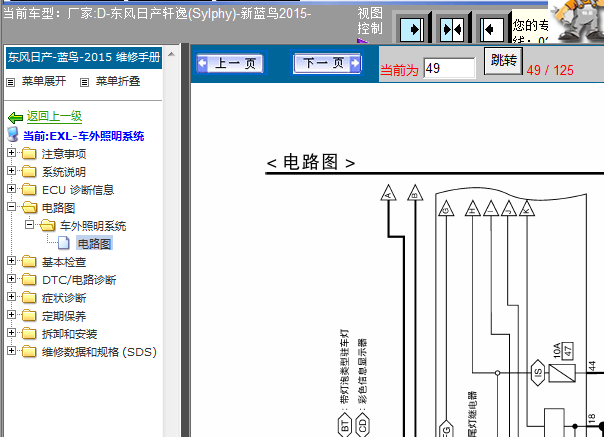
Task: Collapse the 车外照明系统 subfolder node
Action: tap(29, 224)
